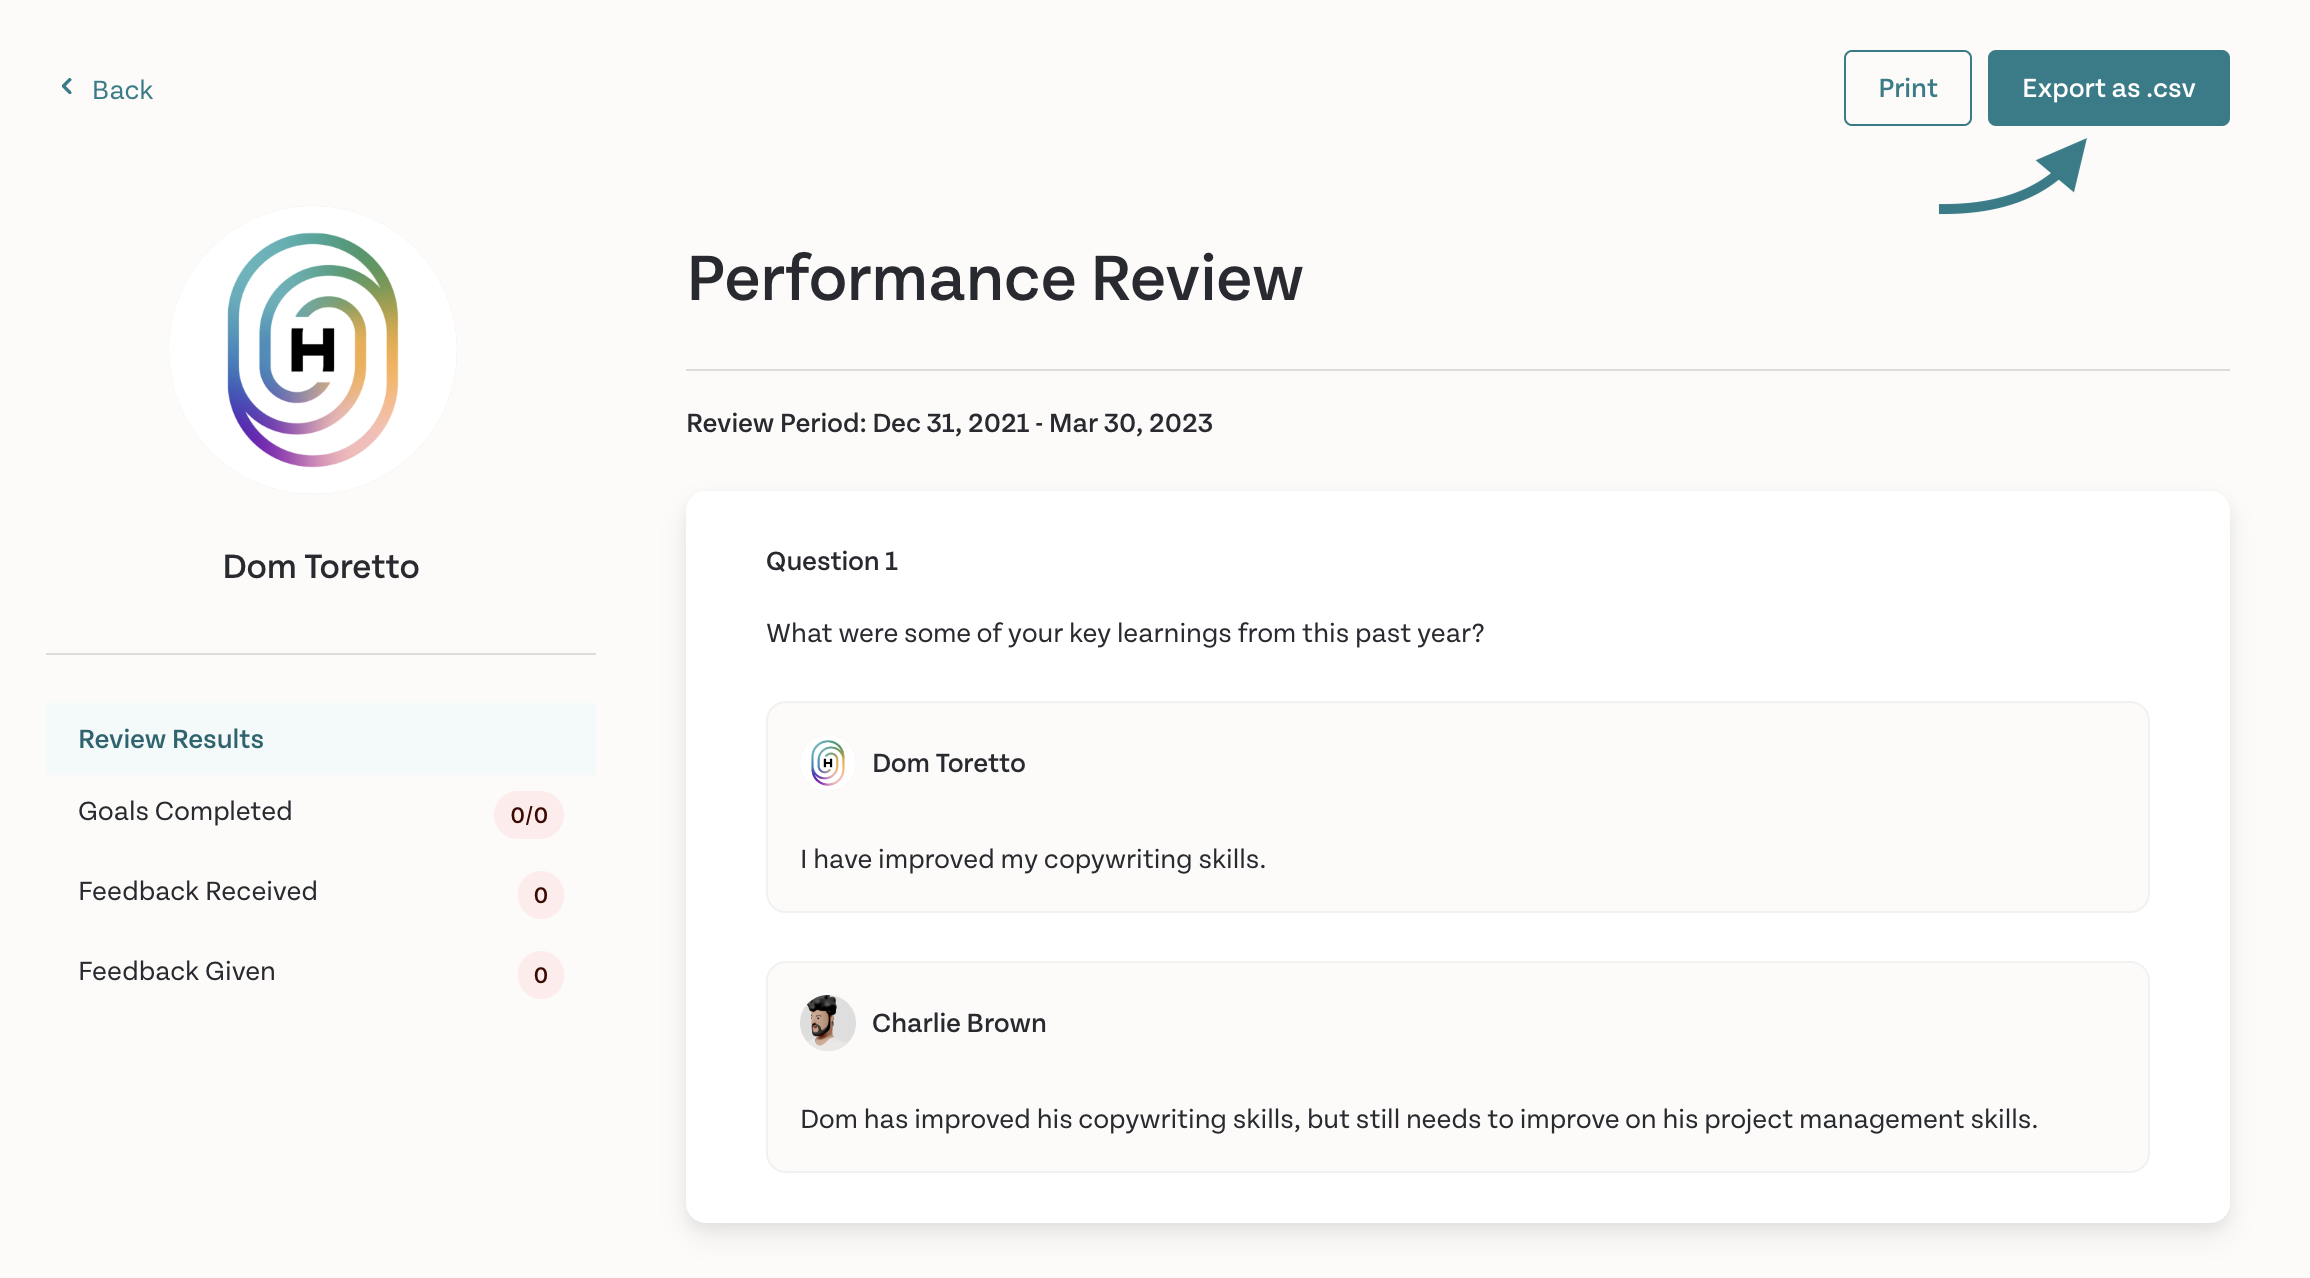2310x1278 pixels.
Task: Click Dom Toretto's small avatar in response
Action: click(828, 763)
